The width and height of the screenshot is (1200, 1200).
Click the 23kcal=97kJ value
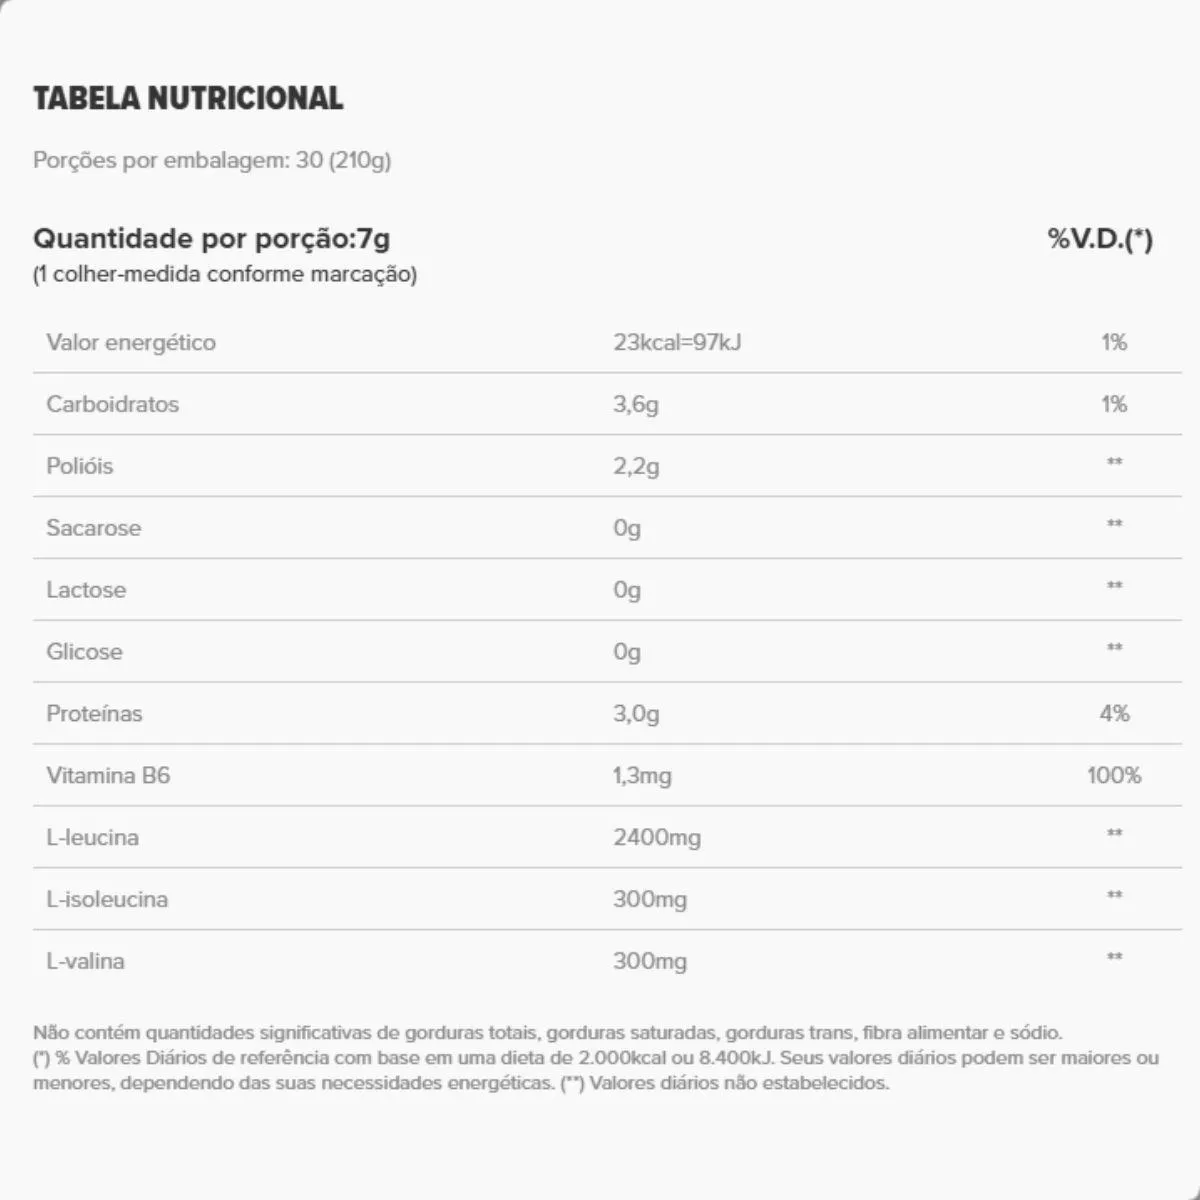click(x=677, y=342)
